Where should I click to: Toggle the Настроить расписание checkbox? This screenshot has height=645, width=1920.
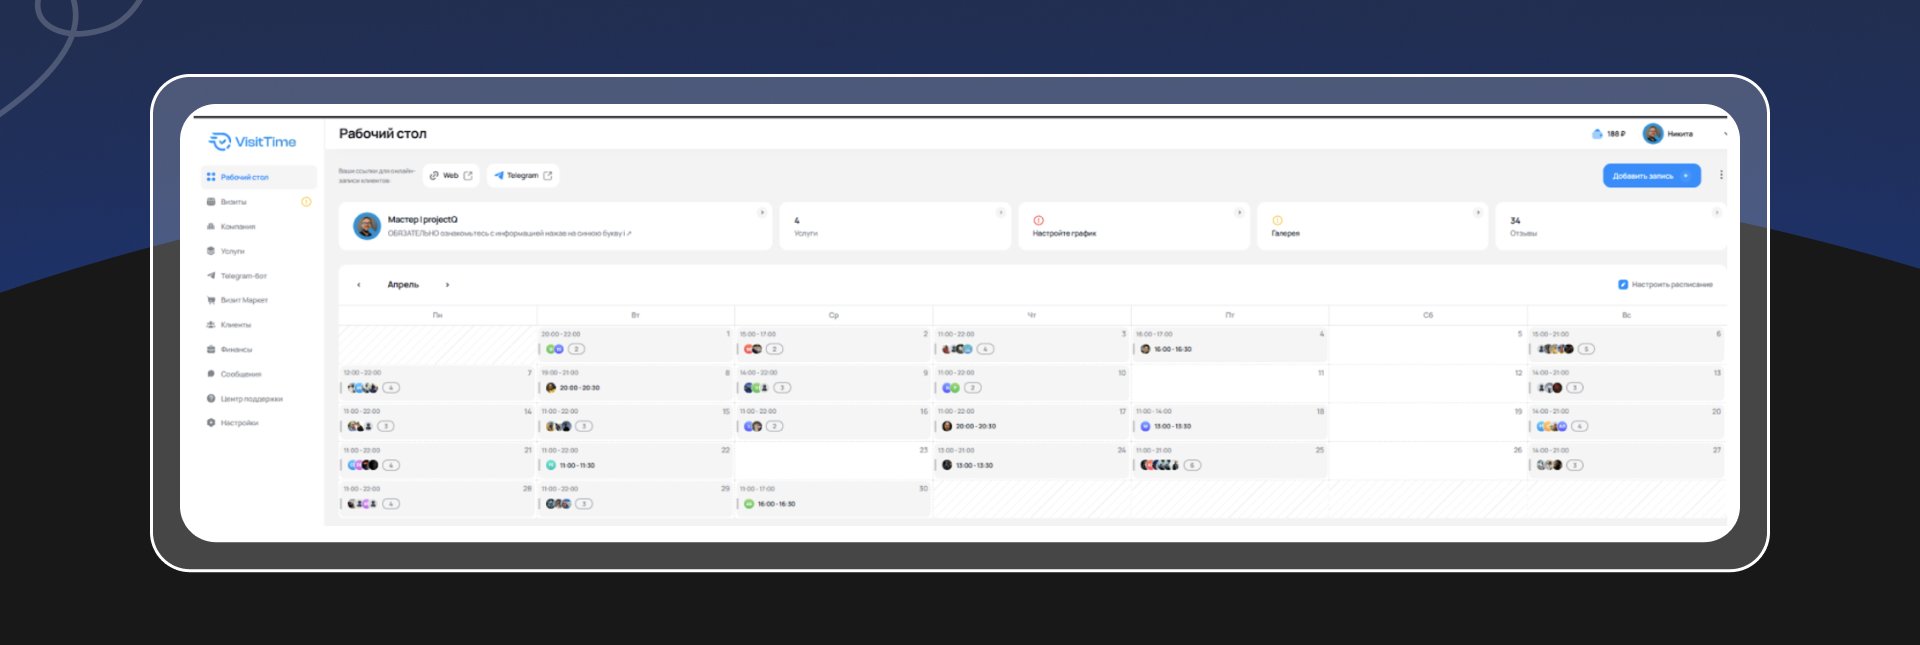click(1623, 285)
